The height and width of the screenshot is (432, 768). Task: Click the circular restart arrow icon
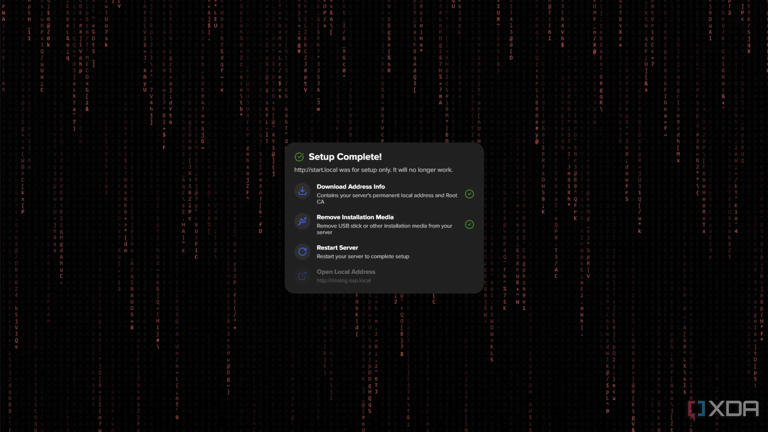302,252
